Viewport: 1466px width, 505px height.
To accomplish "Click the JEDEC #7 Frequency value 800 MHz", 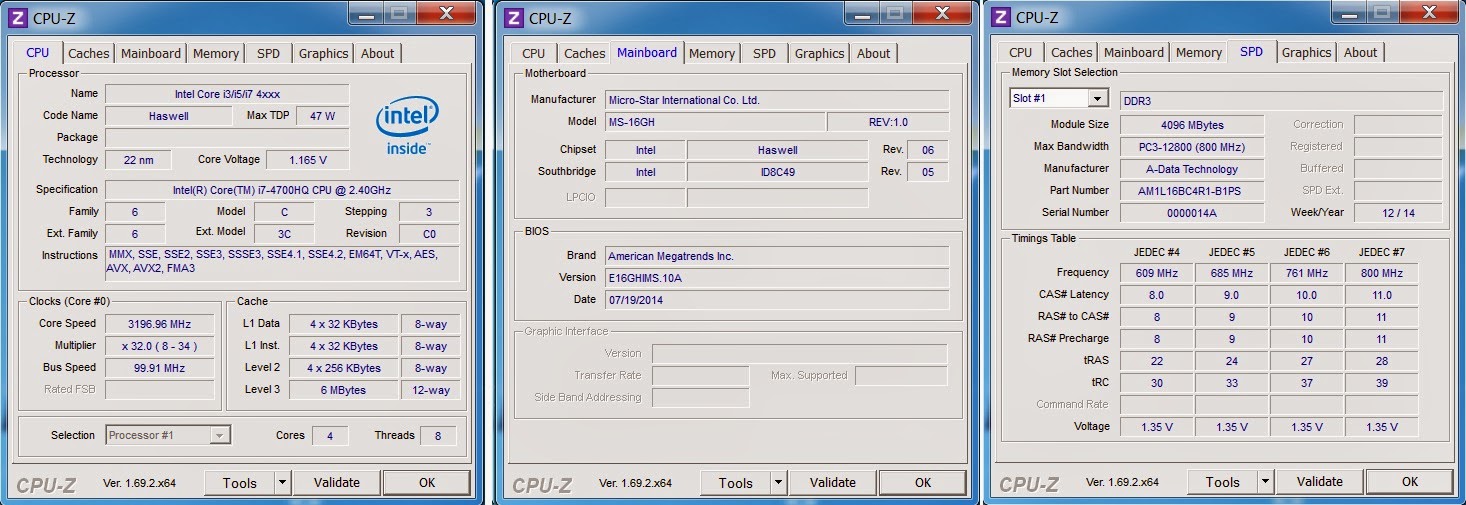I will 1381,273.
